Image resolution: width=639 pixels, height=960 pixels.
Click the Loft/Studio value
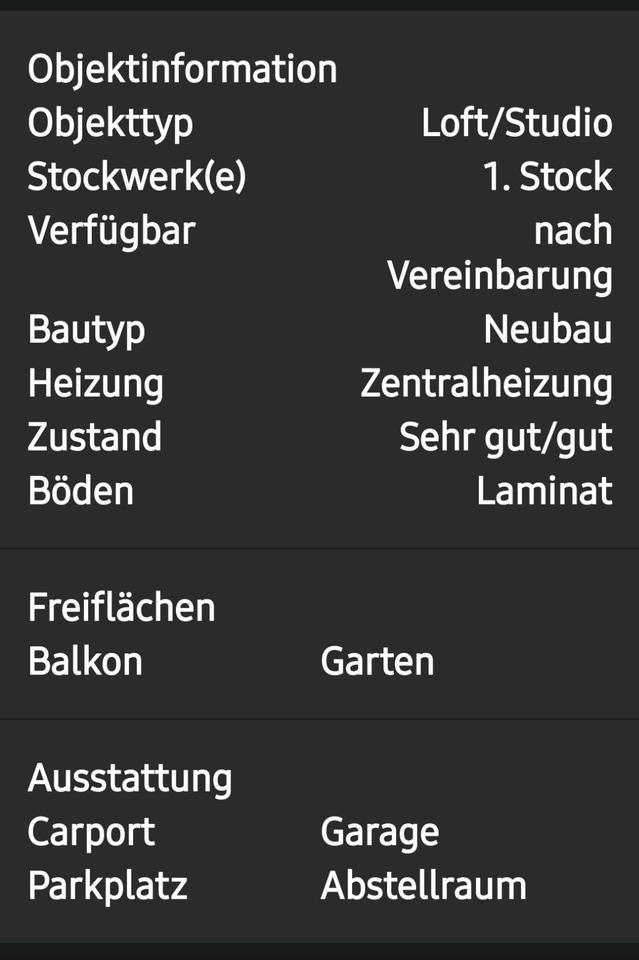(516, 124)
